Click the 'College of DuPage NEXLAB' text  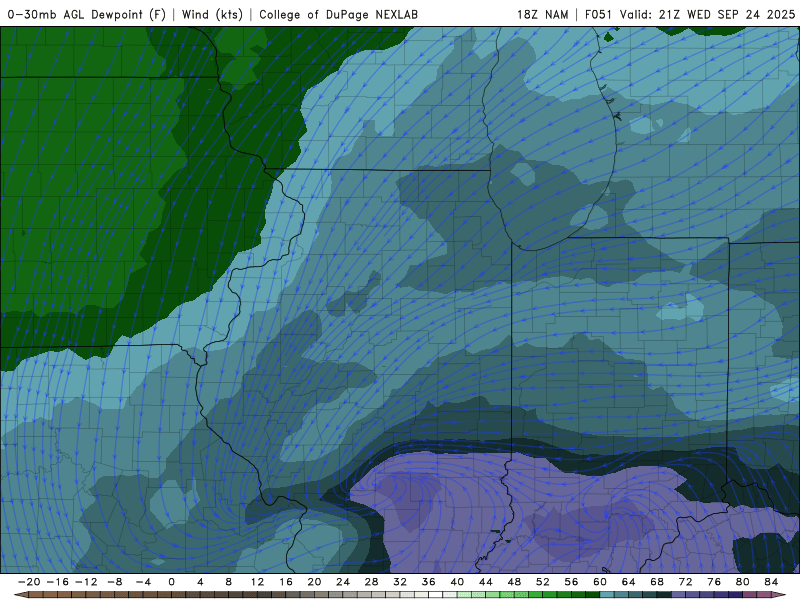(x=338, y=14)
